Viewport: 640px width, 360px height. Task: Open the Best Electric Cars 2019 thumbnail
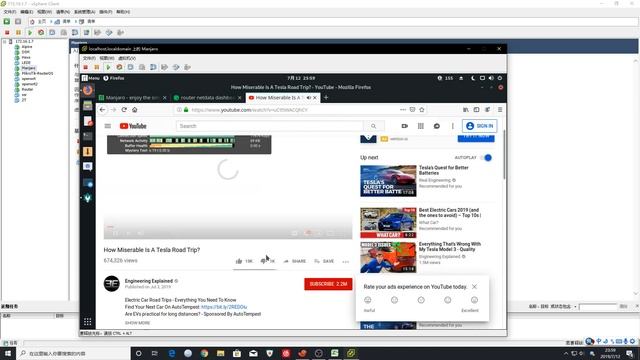pyautogui.click(x=388, y=223)
